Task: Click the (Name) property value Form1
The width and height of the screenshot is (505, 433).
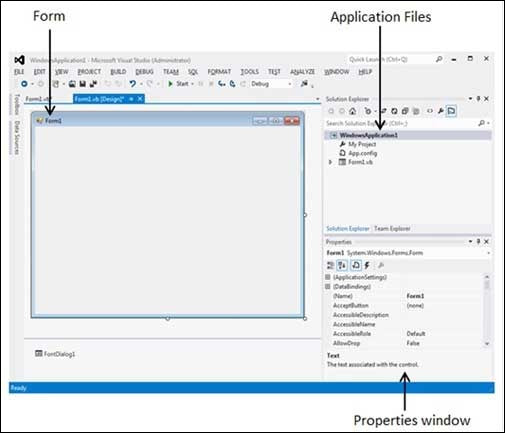Action: pyautogui.click(x=415, y=296)
